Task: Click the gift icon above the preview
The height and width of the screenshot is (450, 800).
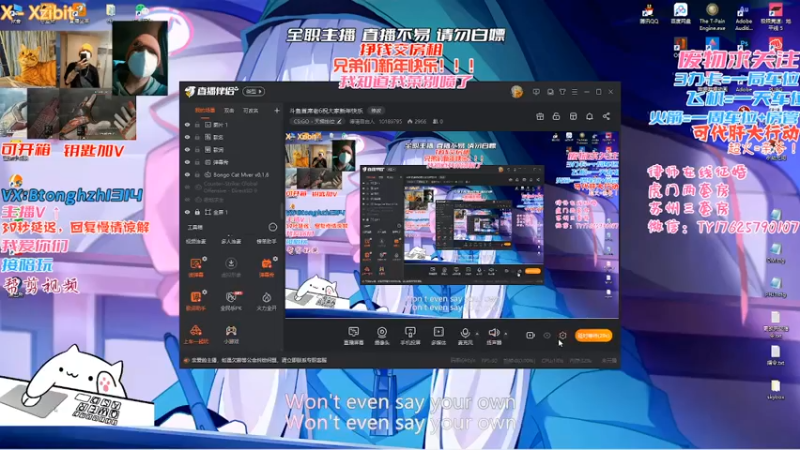Action: coord(540,116)
